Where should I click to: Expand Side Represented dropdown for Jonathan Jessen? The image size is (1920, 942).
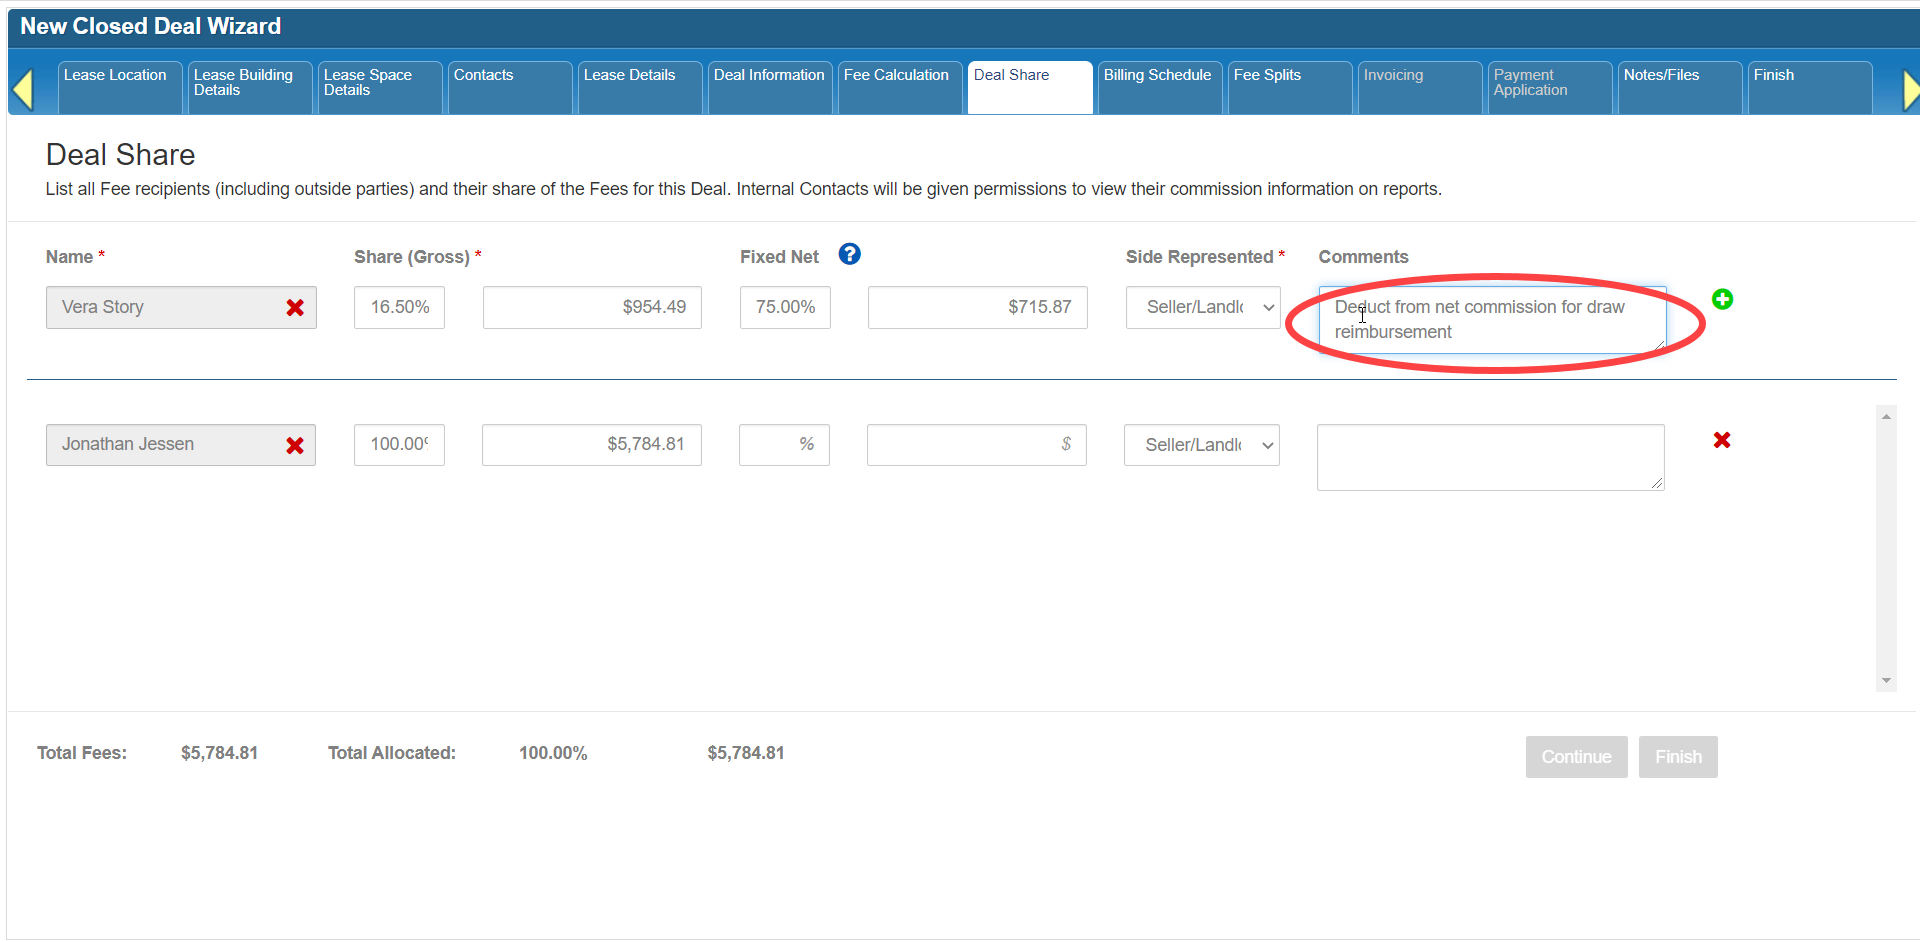pos(1201,445)
